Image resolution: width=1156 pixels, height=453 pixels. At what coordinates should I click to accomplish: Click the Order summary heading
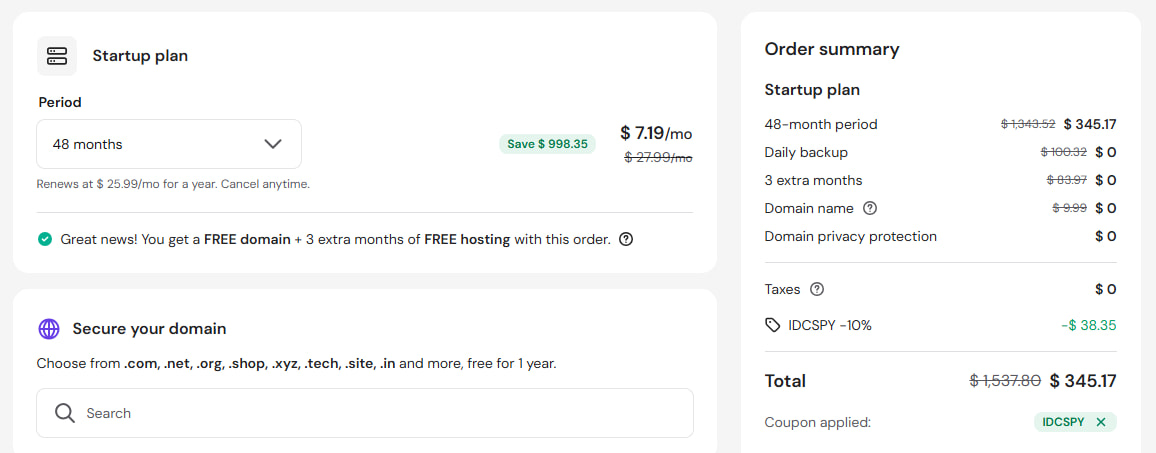pyautogui.click(x=832, y=49)
